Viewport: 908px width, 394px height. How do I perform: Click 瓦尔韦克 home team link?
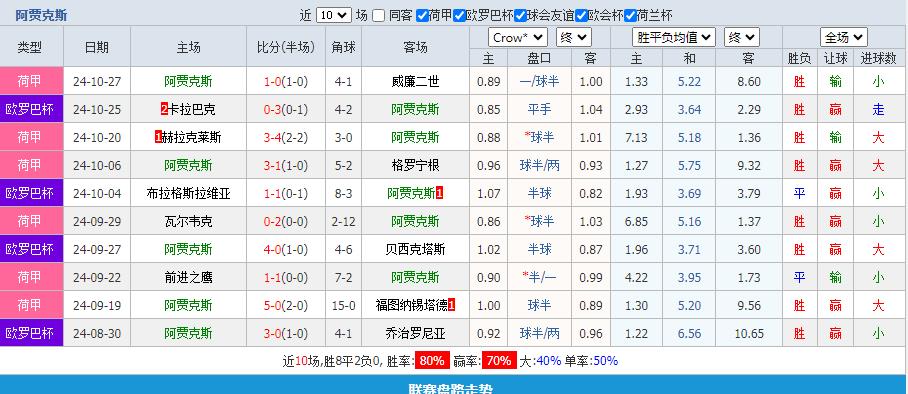pyautogui.click(x=188, y=221)
